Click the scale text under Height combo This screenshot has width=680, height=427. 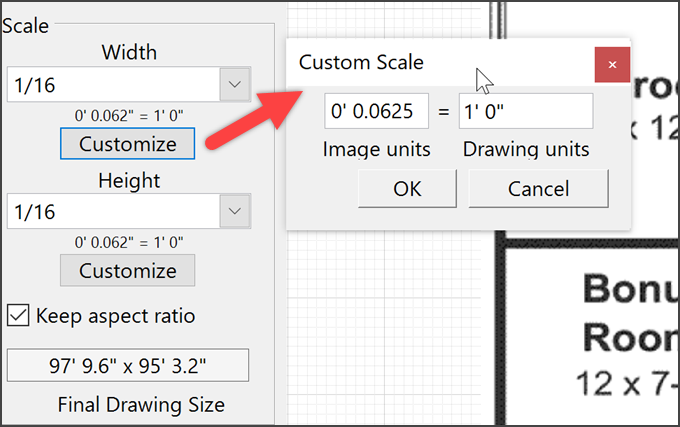point(129,242)
